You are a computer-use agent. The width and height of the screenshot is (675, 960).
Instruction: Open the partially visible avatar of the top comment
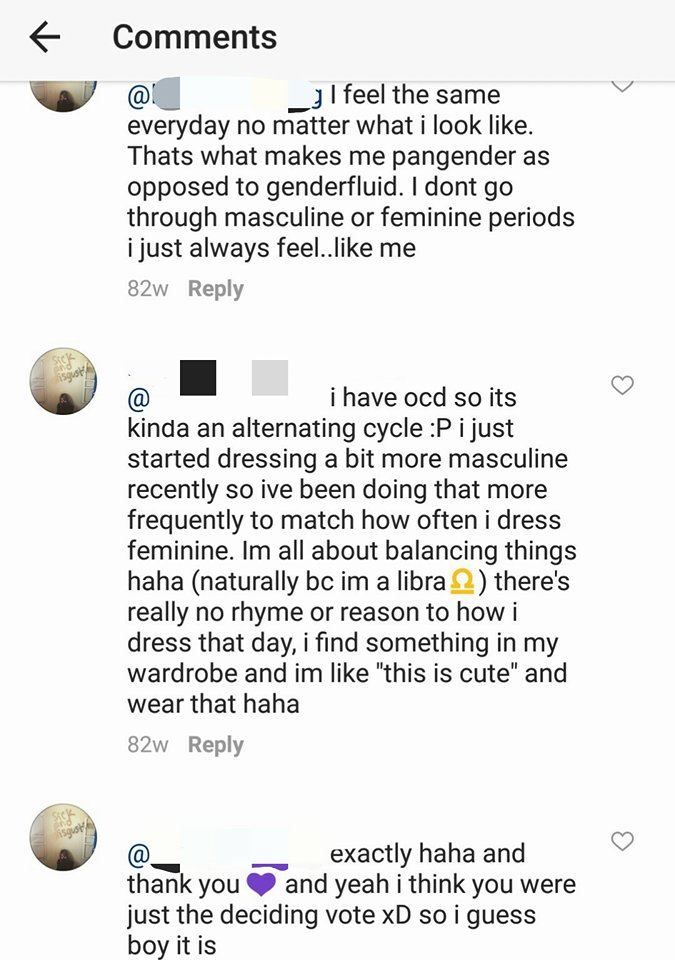pos(63,96)
